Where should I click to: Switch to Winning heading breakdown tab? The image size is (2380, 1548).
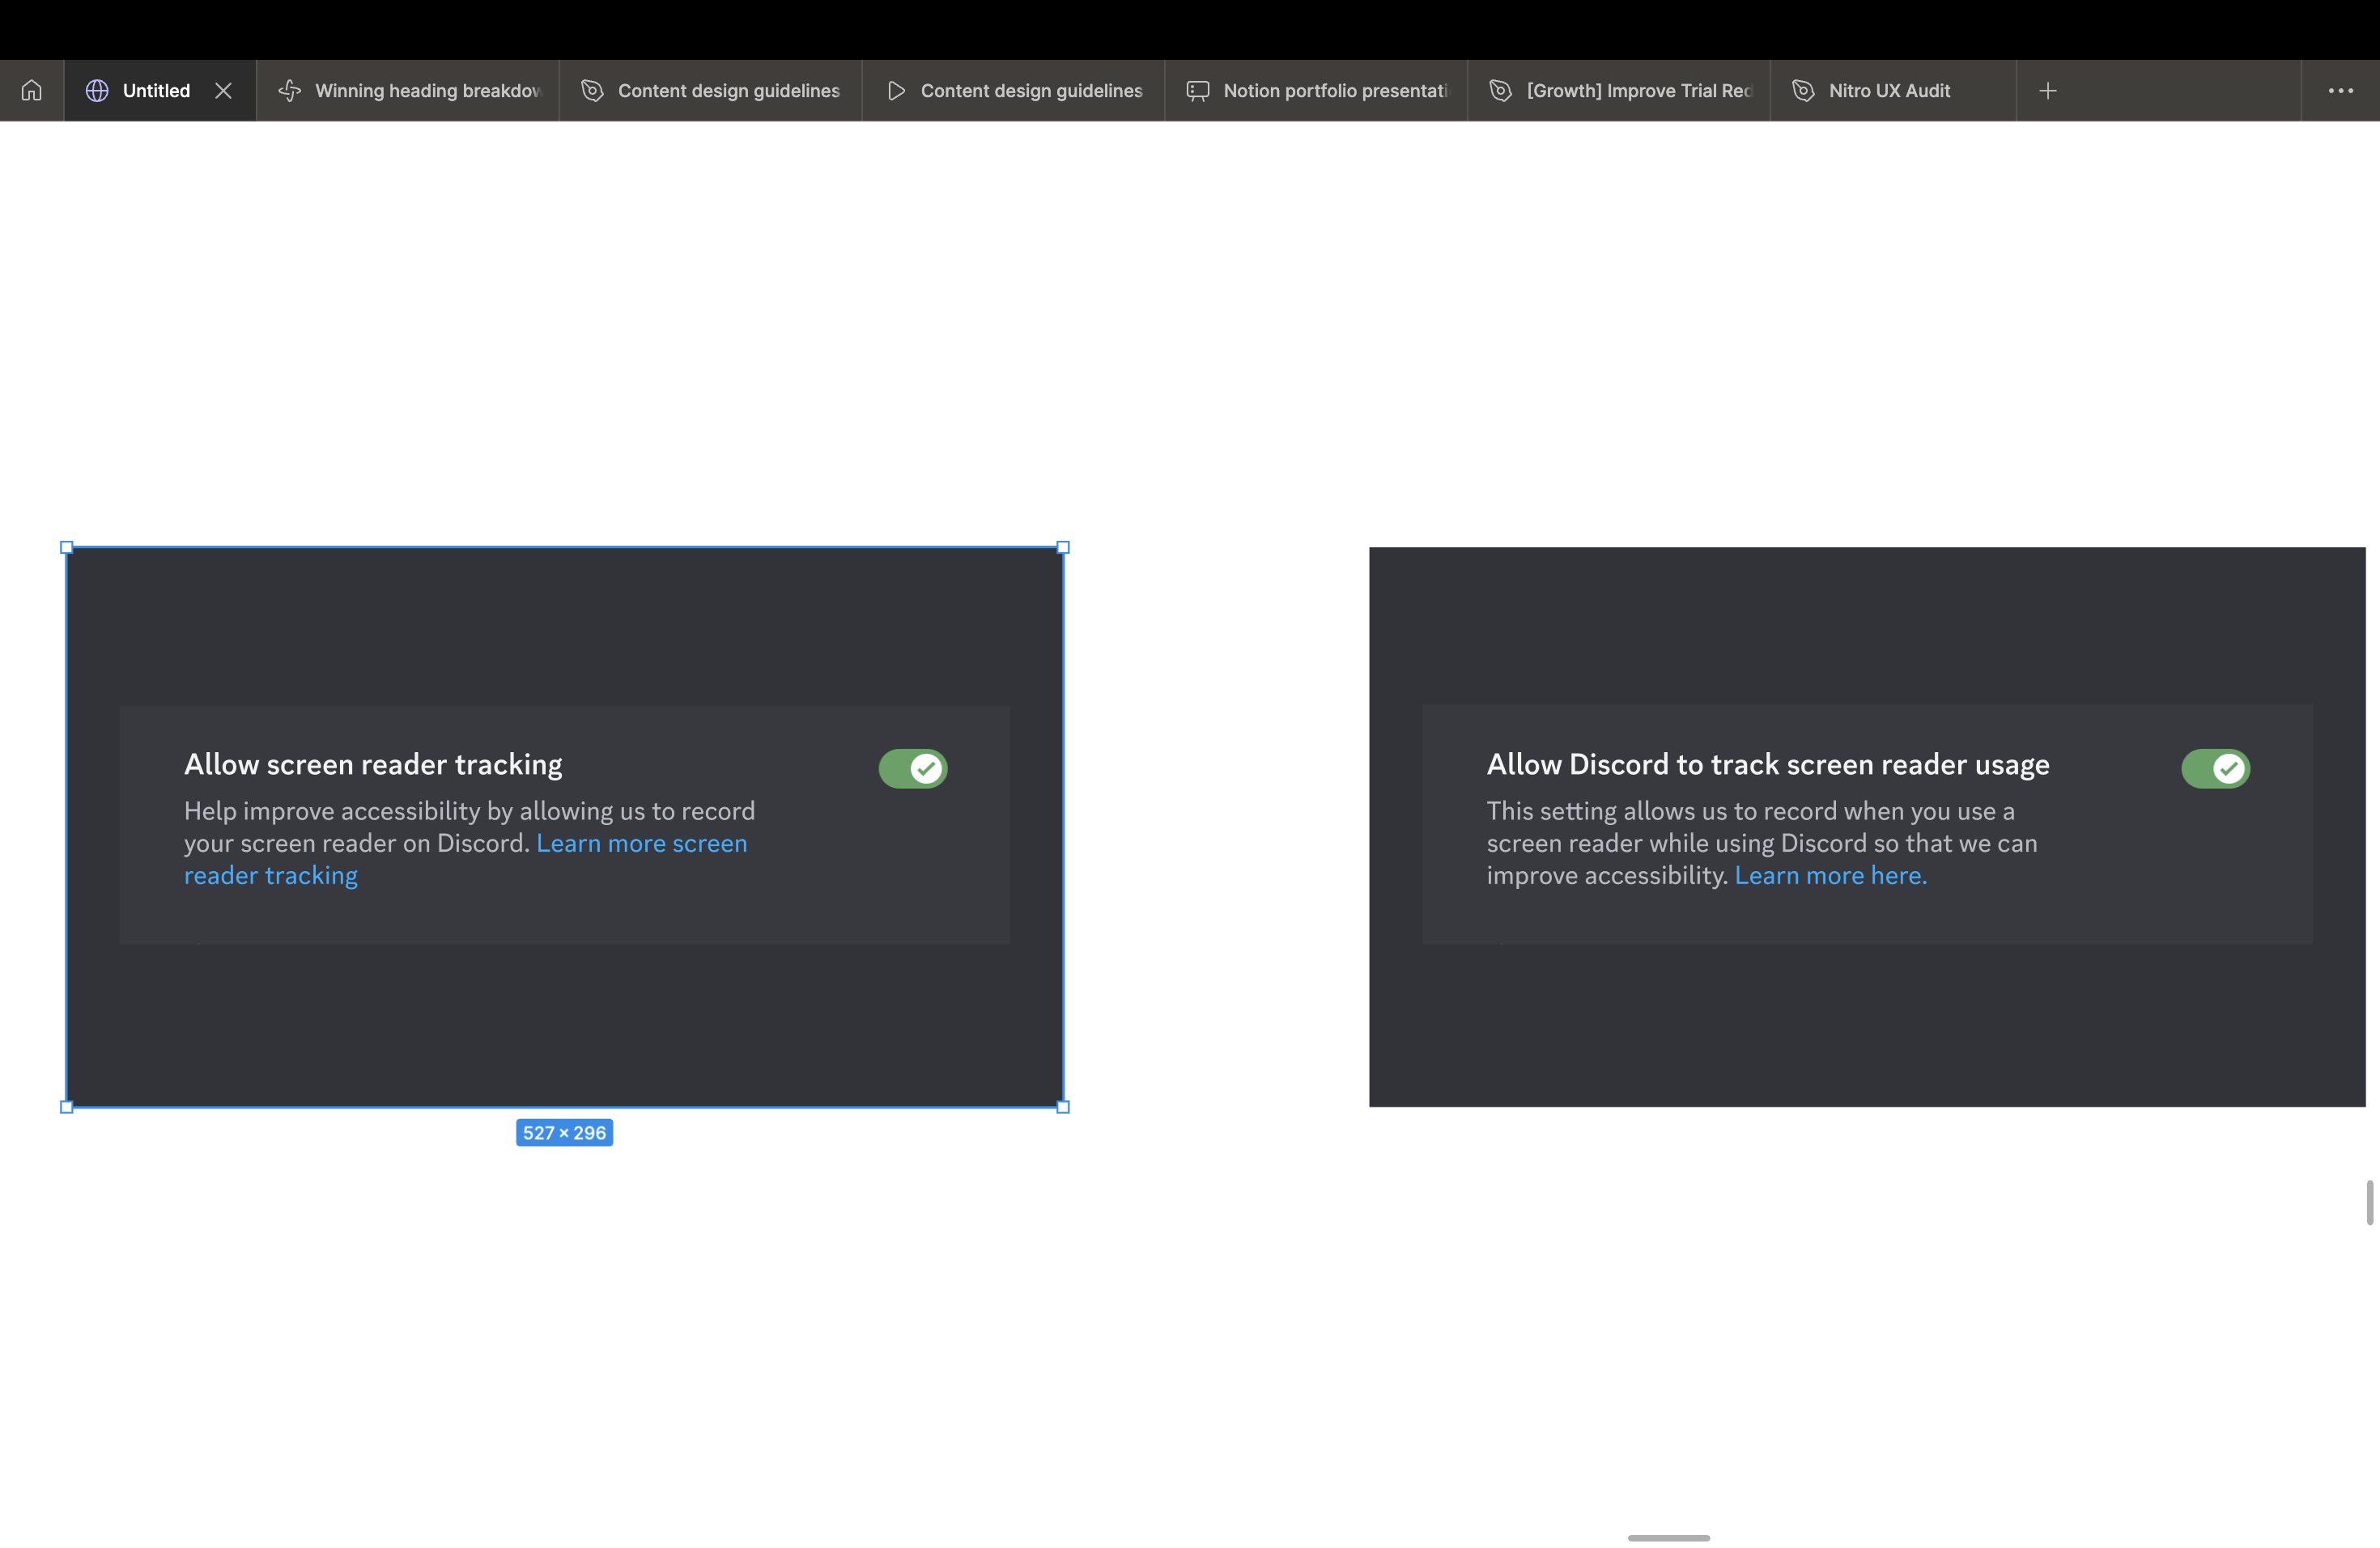(x=427, y=90)
